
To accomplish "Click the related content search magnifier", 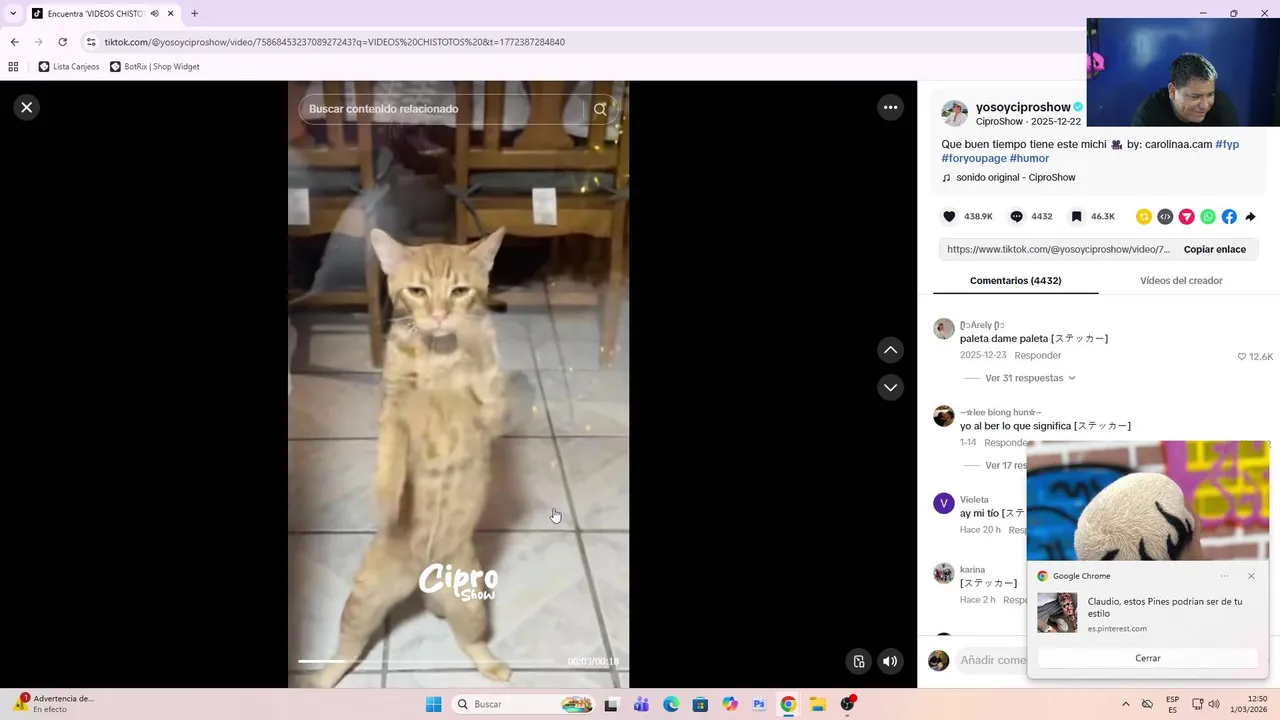I will [600, 109].
